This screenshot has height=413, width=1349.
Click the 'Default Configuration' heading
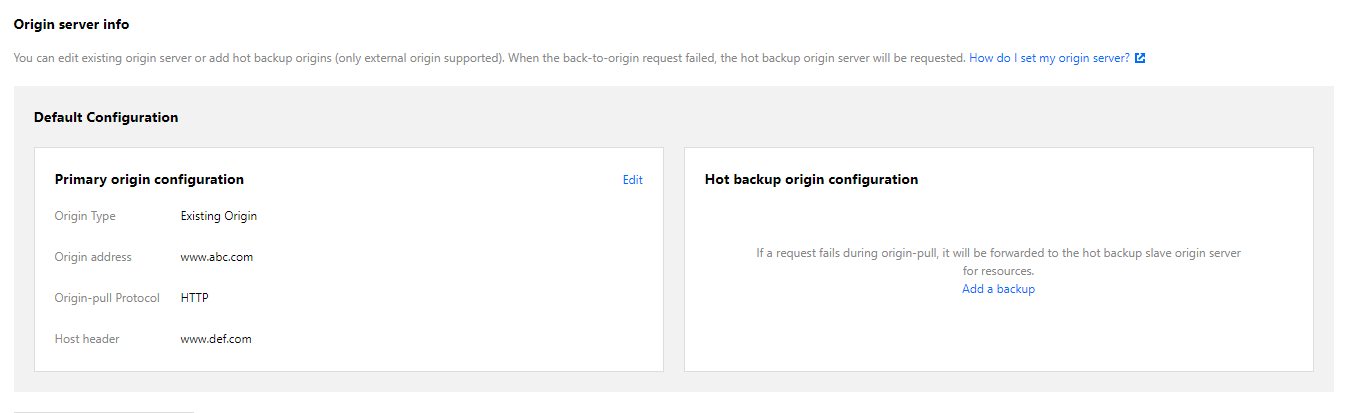106,117
